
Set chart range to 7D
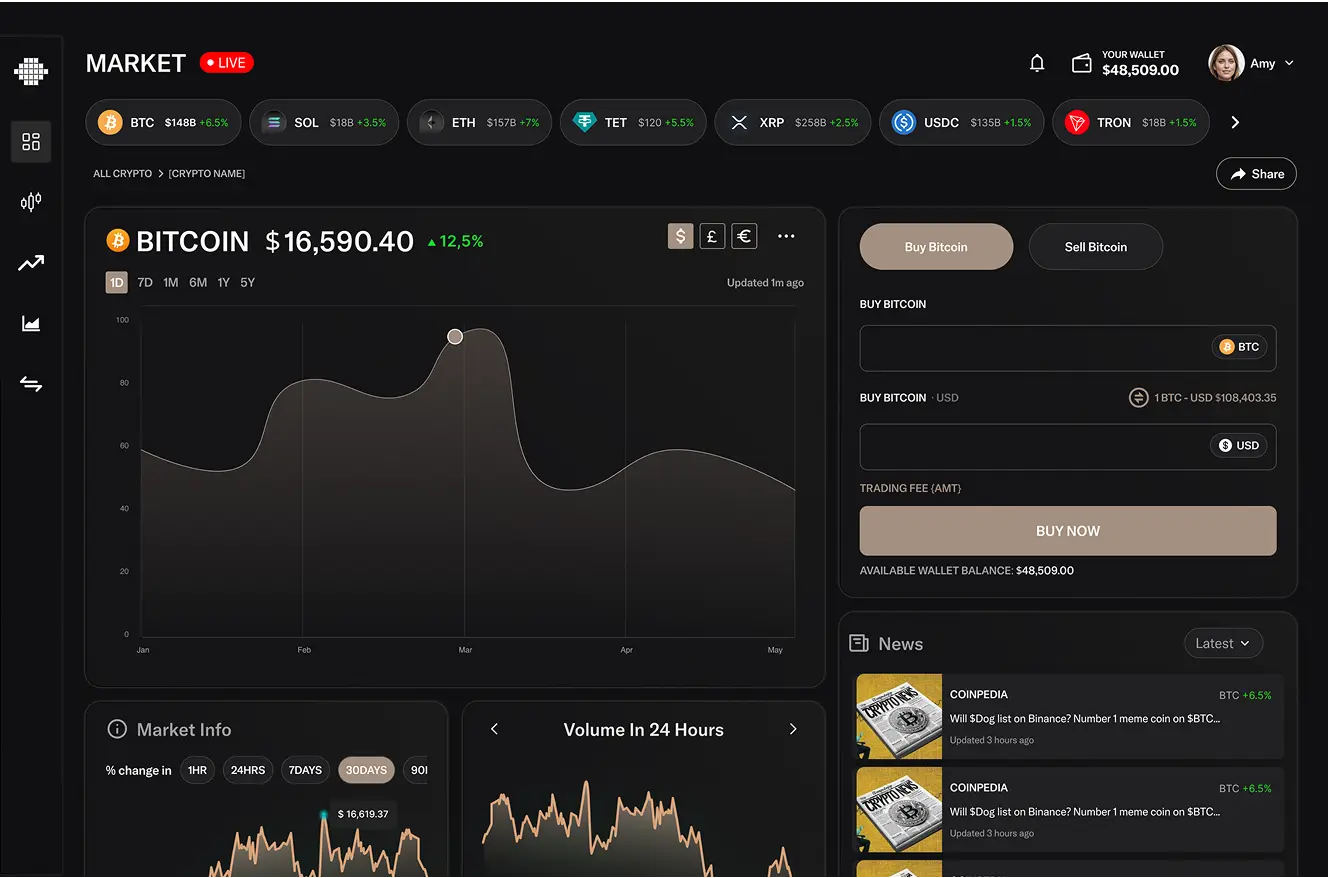pyautogui.click(x=145, y=283)
